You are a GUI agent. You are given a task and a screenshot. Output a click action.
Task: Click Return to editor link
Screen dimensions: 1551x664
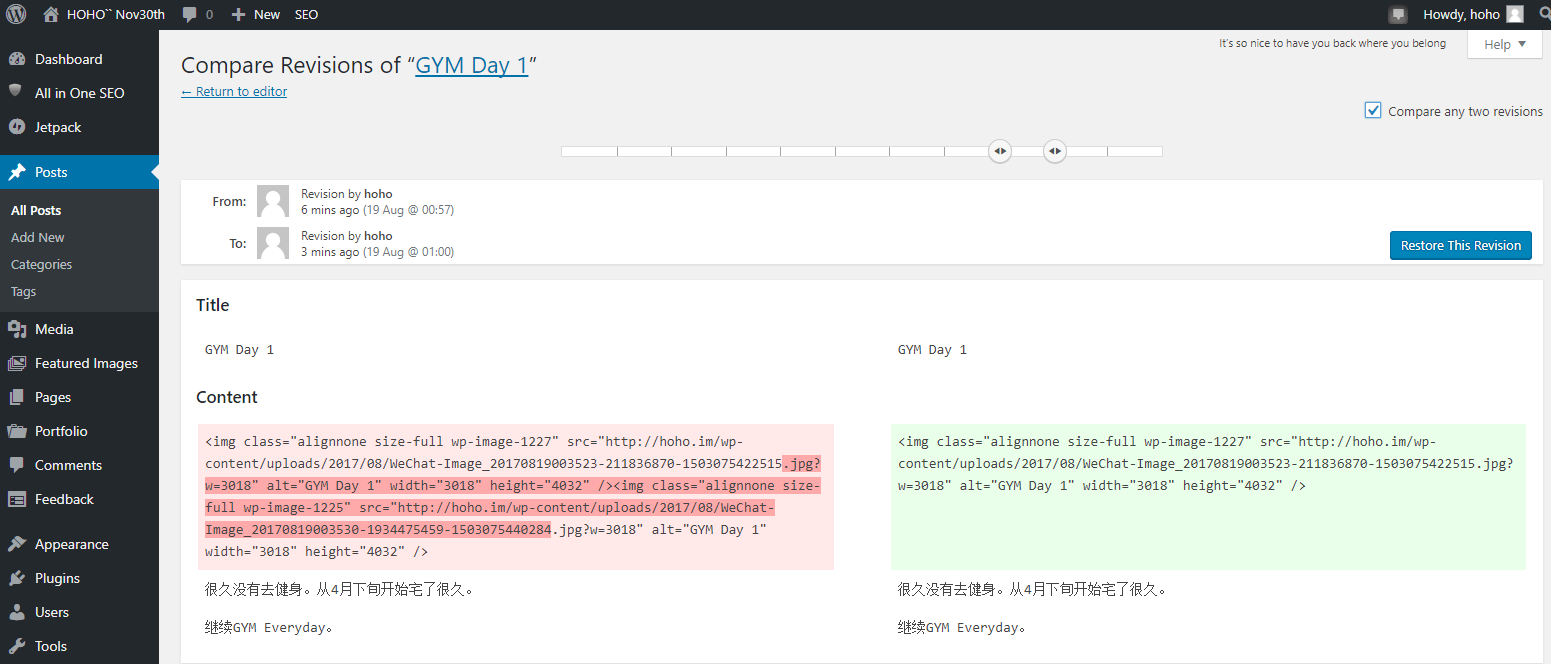[x=234, y=92]
